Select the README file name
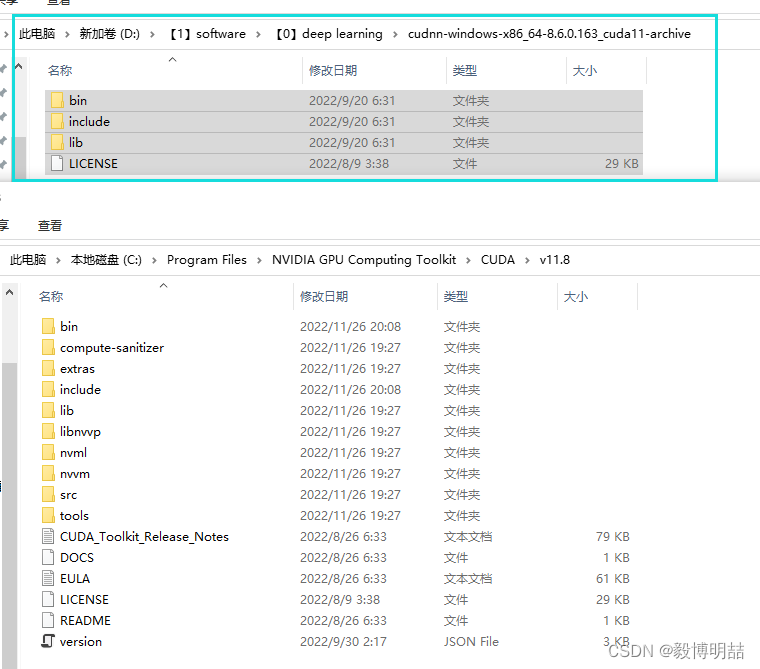Image resolution: width=760 pixels, height=669 pixels. coord(85,621)
